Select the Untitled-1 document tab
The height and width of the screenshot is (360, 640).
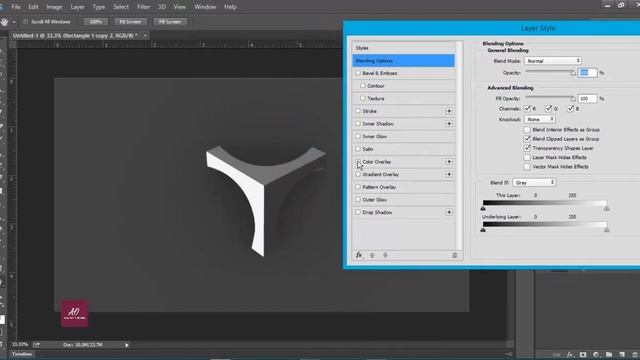pyautogui.click(x=75, y=36)
